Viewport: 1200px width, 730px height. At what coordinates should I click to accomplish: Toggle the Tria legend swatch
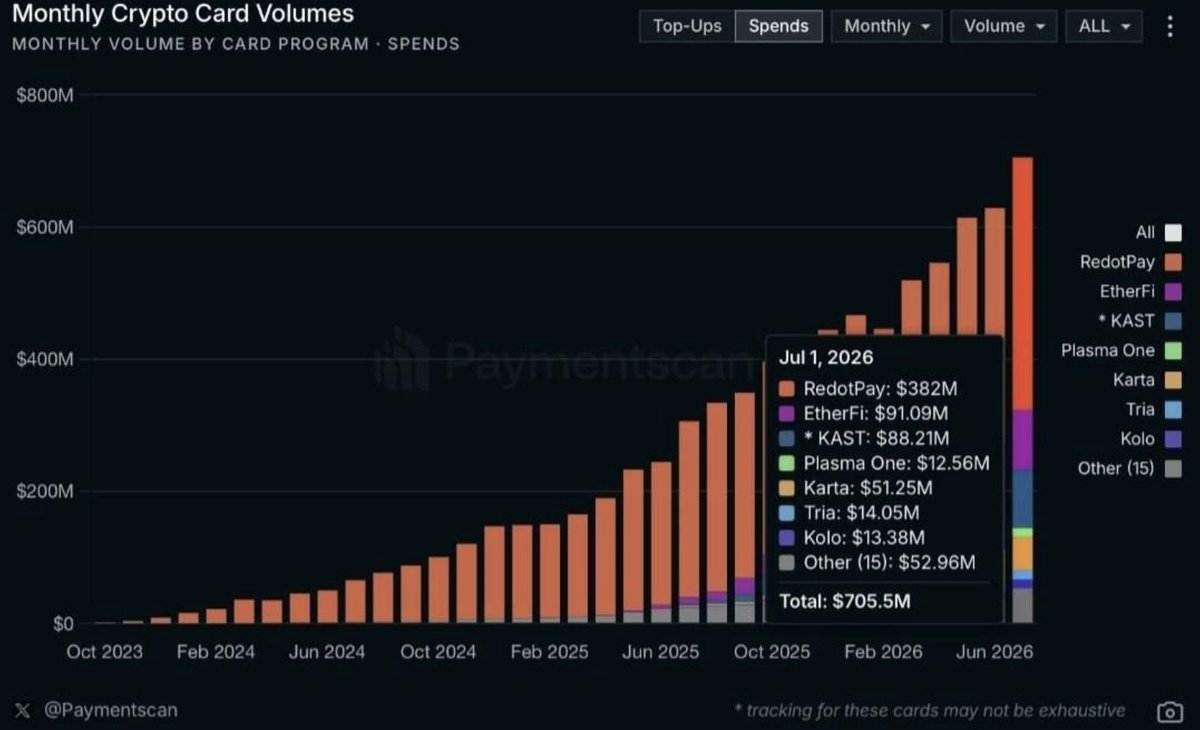click(x=1173, y=409)
